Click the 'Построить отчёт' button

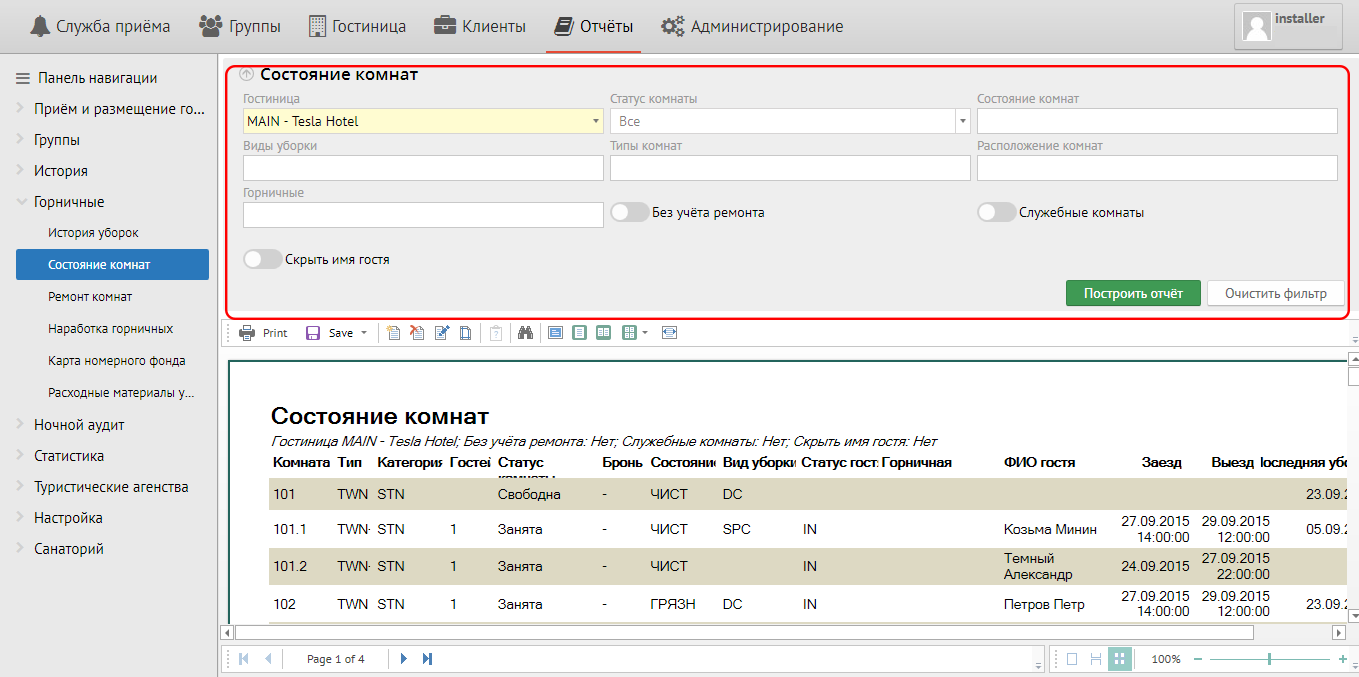(x=1133, y=293)
